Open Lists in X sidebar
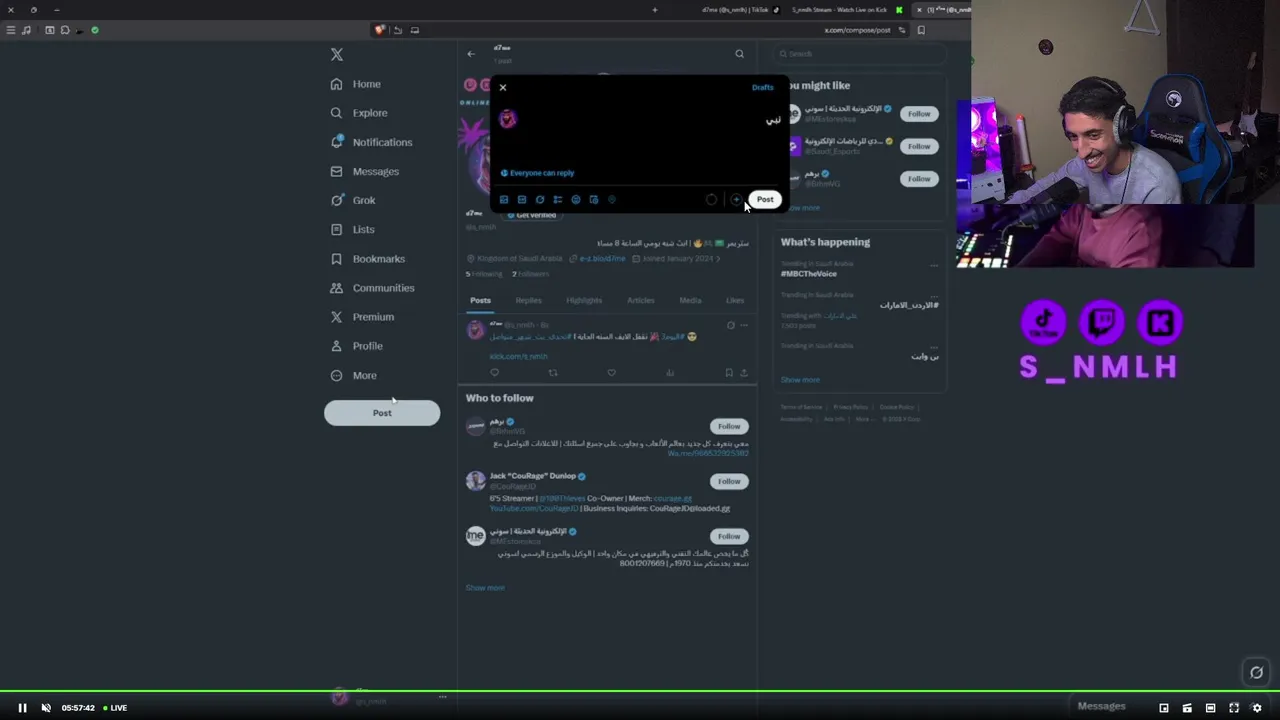The height and width of the screenshot is (720, 1280). pos(352,229)
